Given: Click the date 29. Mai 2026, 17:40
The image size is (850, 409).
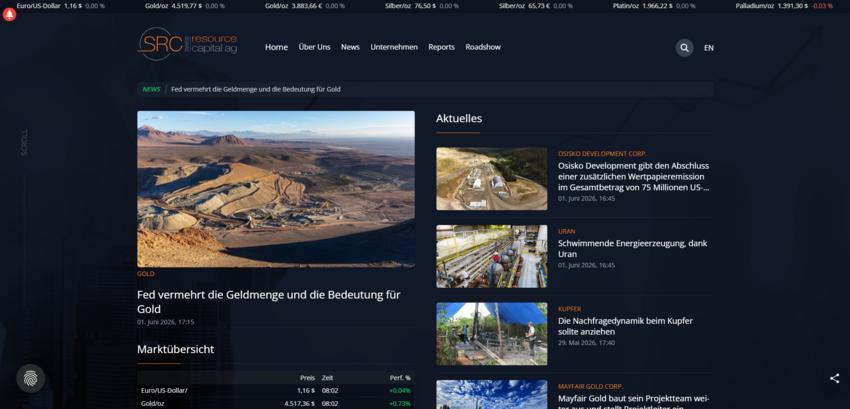Looking at the screenshot, I should 587,343.
